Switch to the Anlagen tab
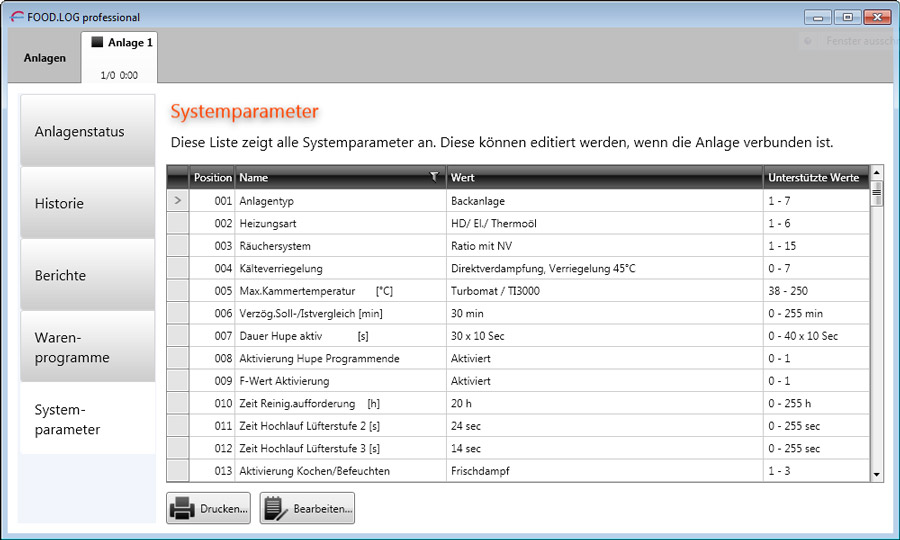This screenshot has width=900, height=540. tap(45, 58)
